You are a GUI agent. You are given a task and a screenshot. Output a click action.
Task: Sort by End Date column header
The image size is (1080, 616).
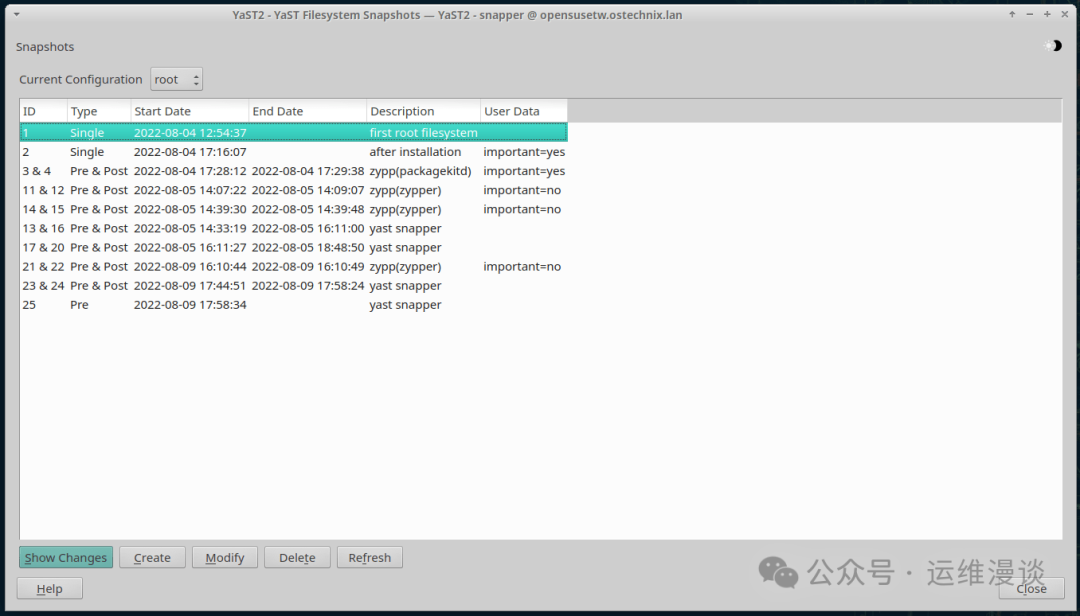308,111
